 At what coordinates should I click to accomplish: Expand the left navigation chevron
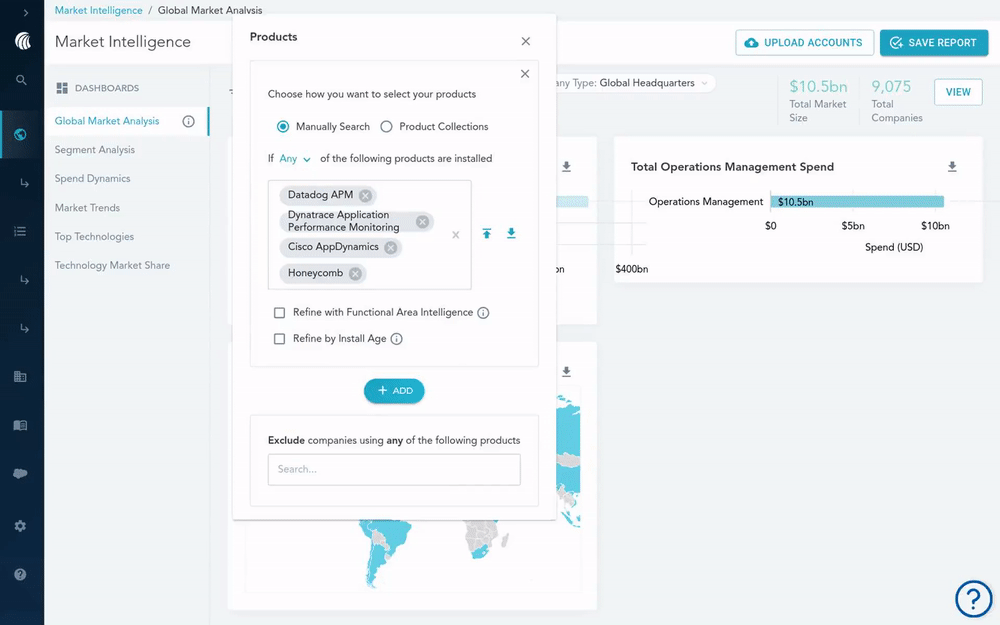[x=26, y=12]
